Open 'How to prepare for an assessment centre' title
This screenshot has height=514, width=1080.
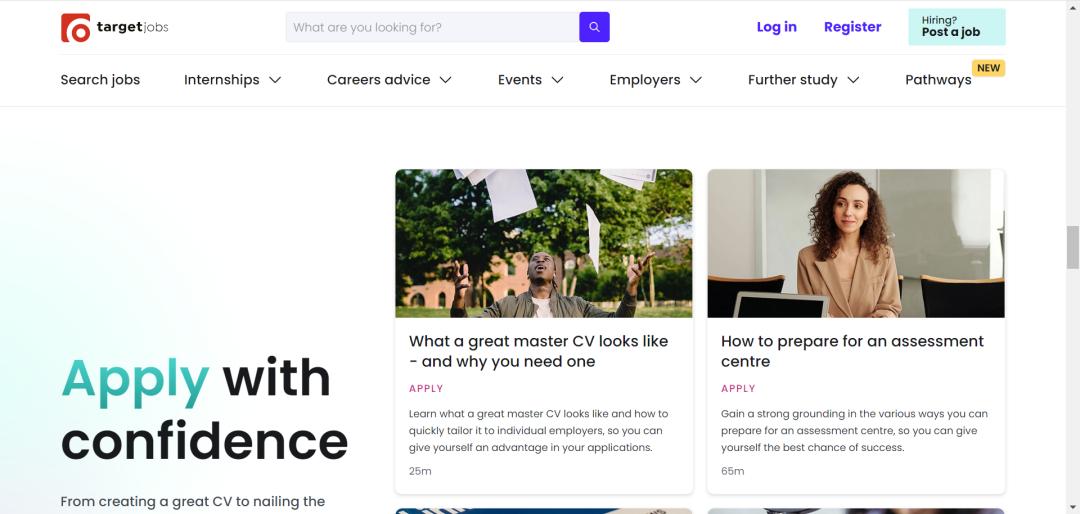click(853, 351)
